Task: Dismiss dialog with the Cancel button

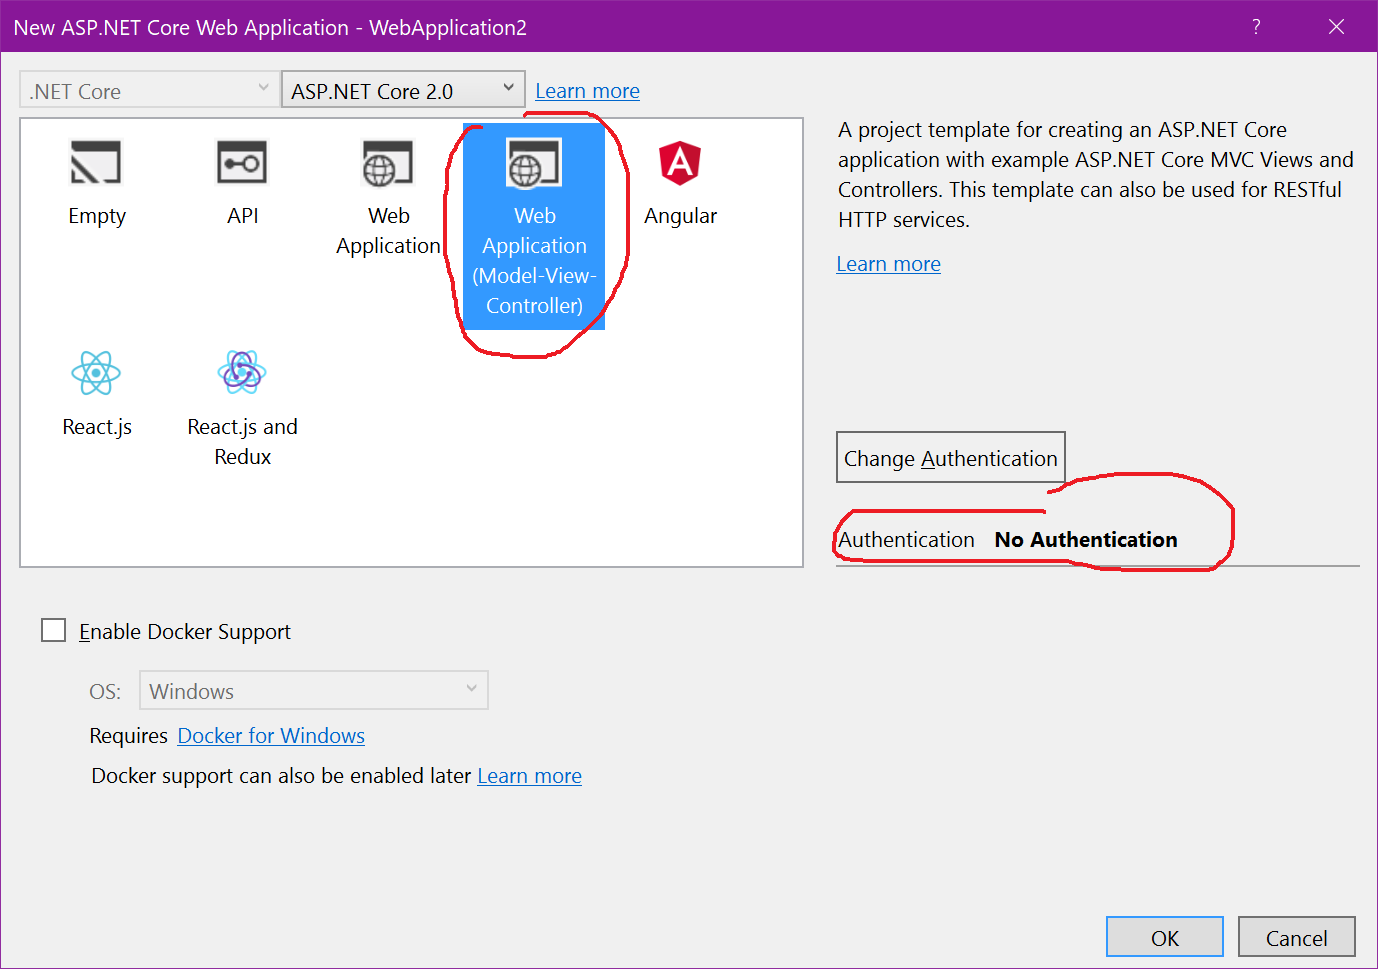Action: [x=1297, y=937]
